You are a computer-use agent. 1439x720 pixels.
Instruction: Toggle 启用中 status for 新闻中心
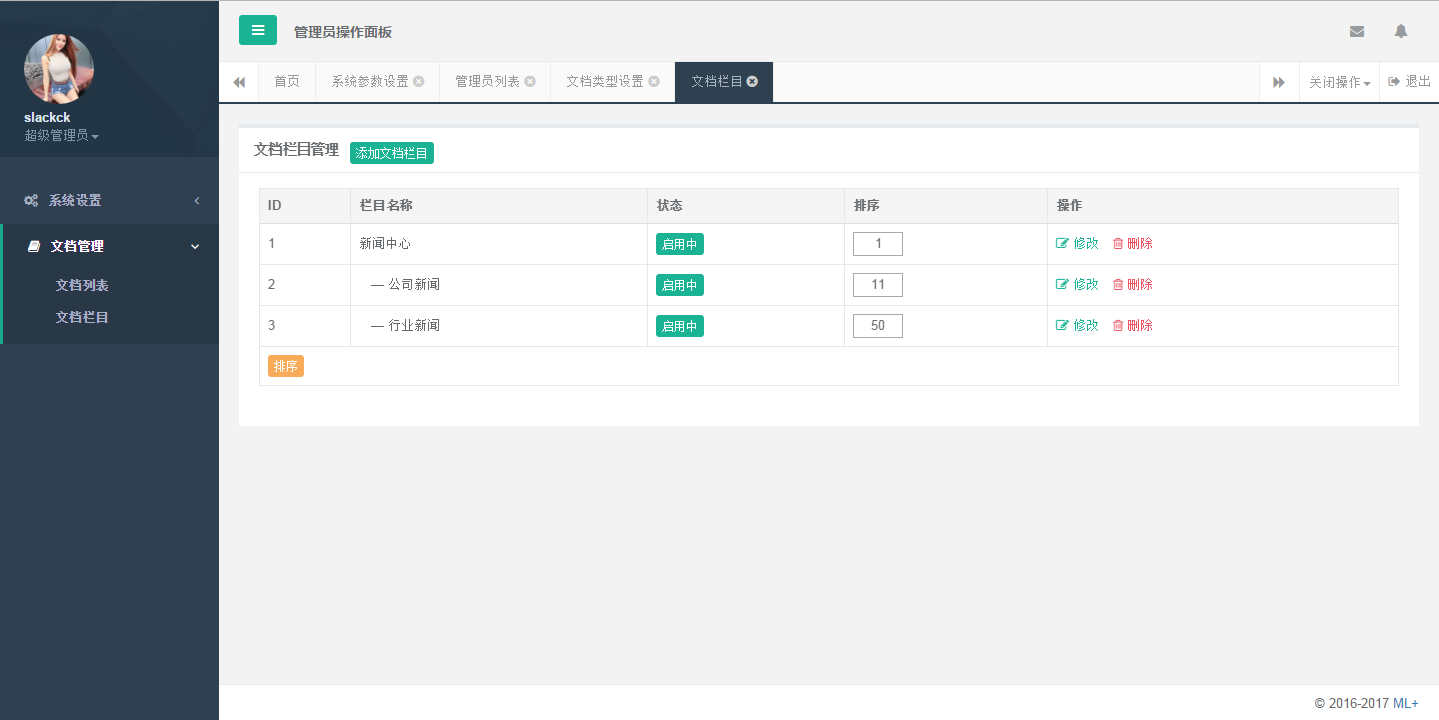click(679, 244)
